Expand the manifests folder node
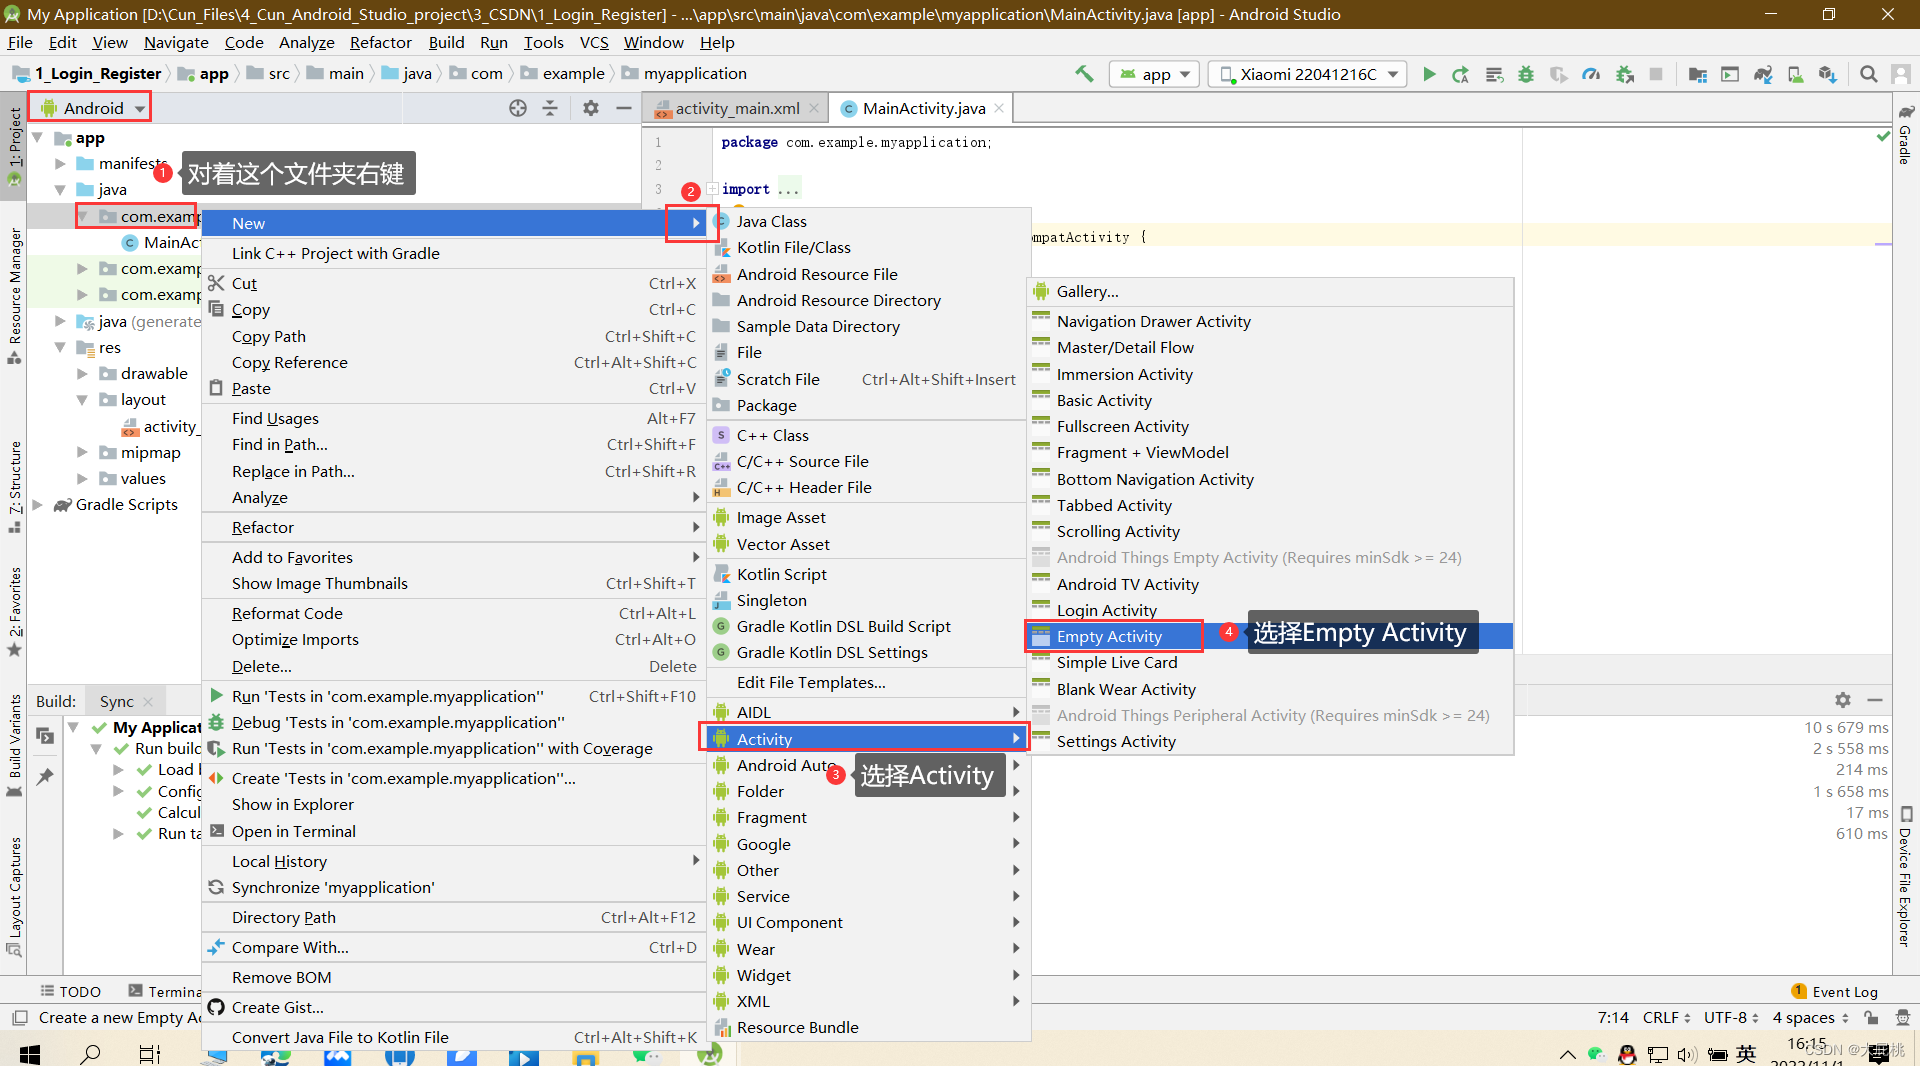This screenshot has width=1920, height=1066. click(60, 163)
